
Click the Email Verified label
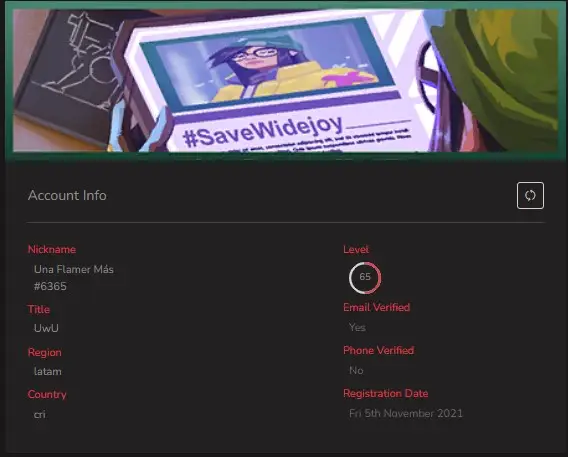(x=376, y=307)
